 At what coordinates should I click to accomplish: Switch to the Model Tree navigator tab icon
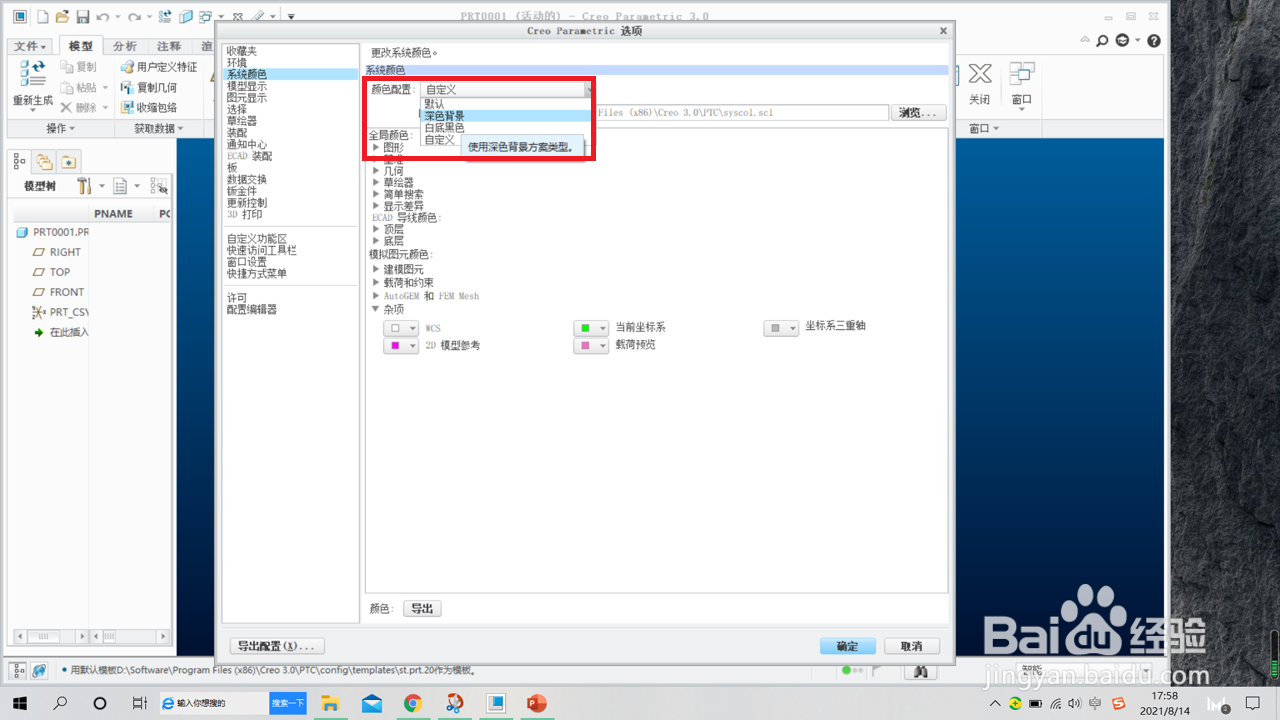point(20,161)
